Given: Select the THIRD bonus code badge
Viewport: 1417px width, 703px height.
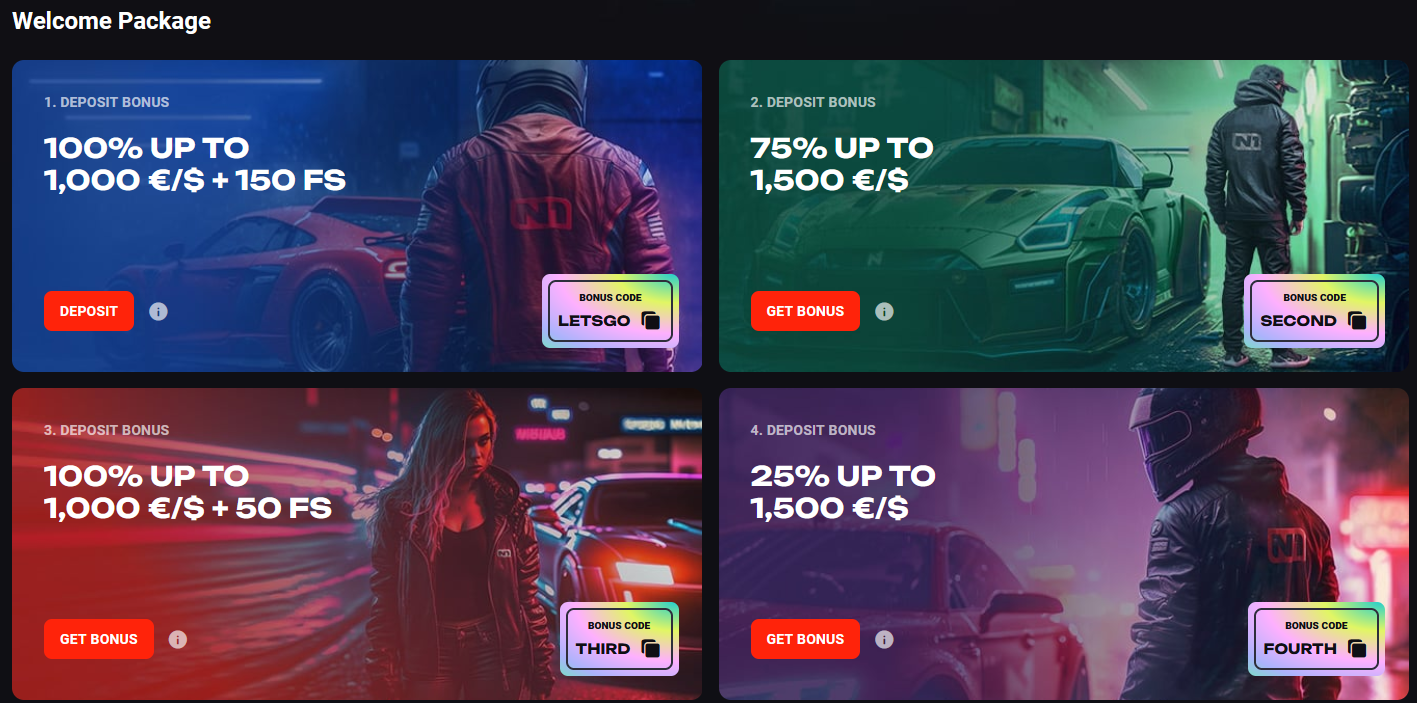Looking at the screenshot, I should click(x=619, y=639).
